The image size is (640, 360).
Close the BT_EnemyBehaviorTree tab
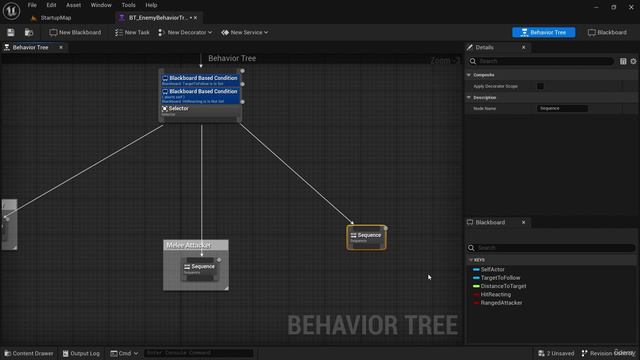click(196, 18)
